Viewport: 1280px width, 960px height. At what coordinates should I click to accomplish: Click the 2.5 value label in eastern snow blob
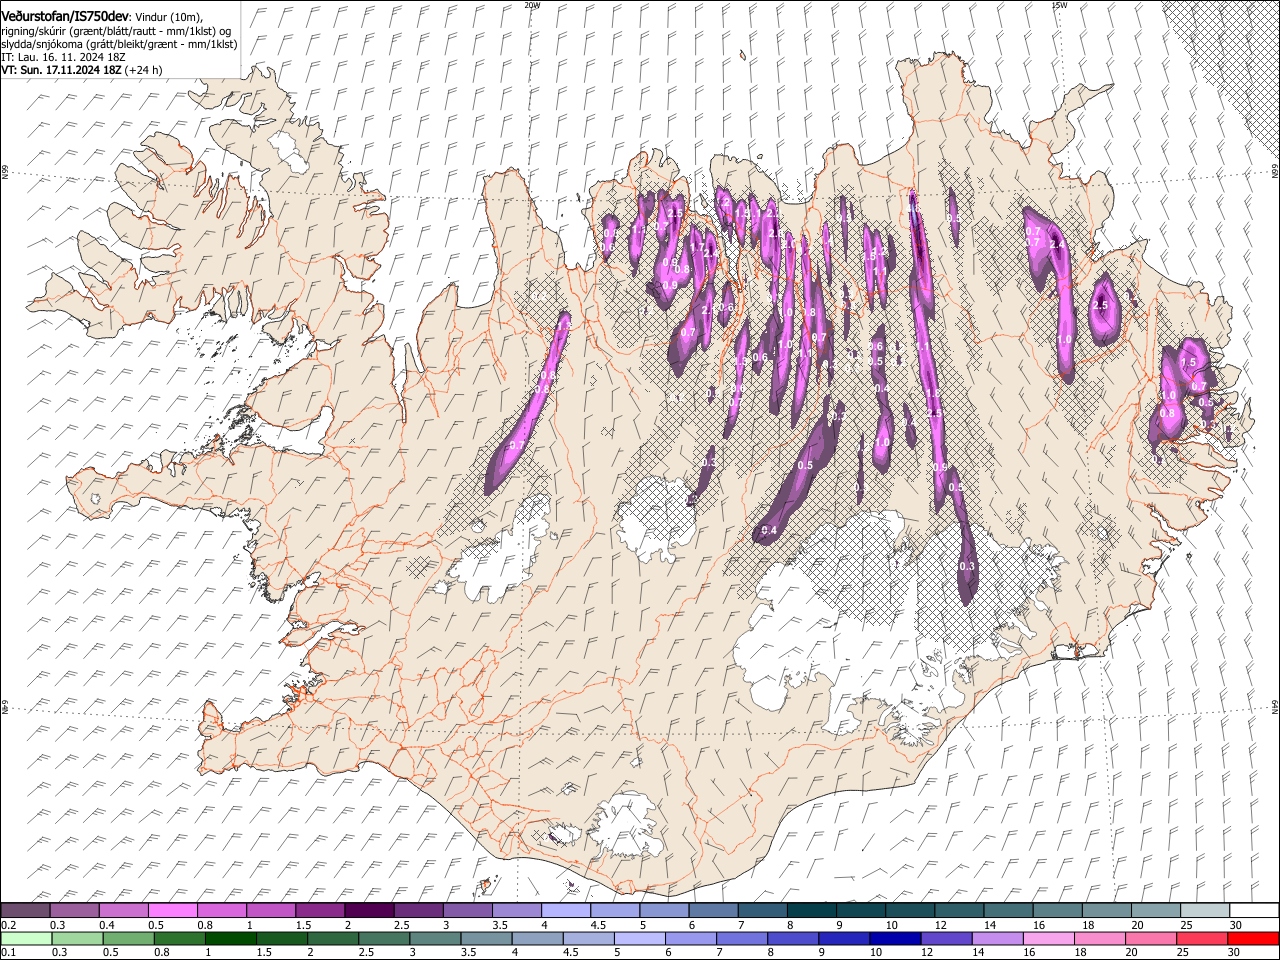[1102, 306]
